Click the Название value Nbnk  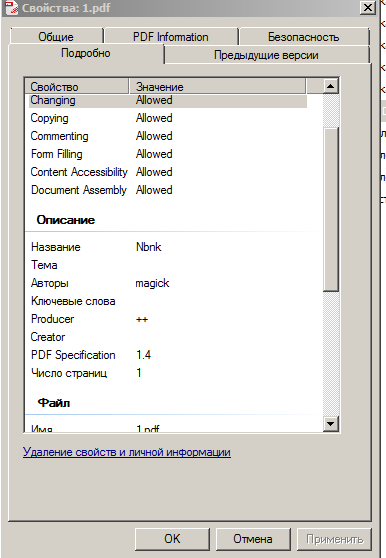(x=149, y=247)
